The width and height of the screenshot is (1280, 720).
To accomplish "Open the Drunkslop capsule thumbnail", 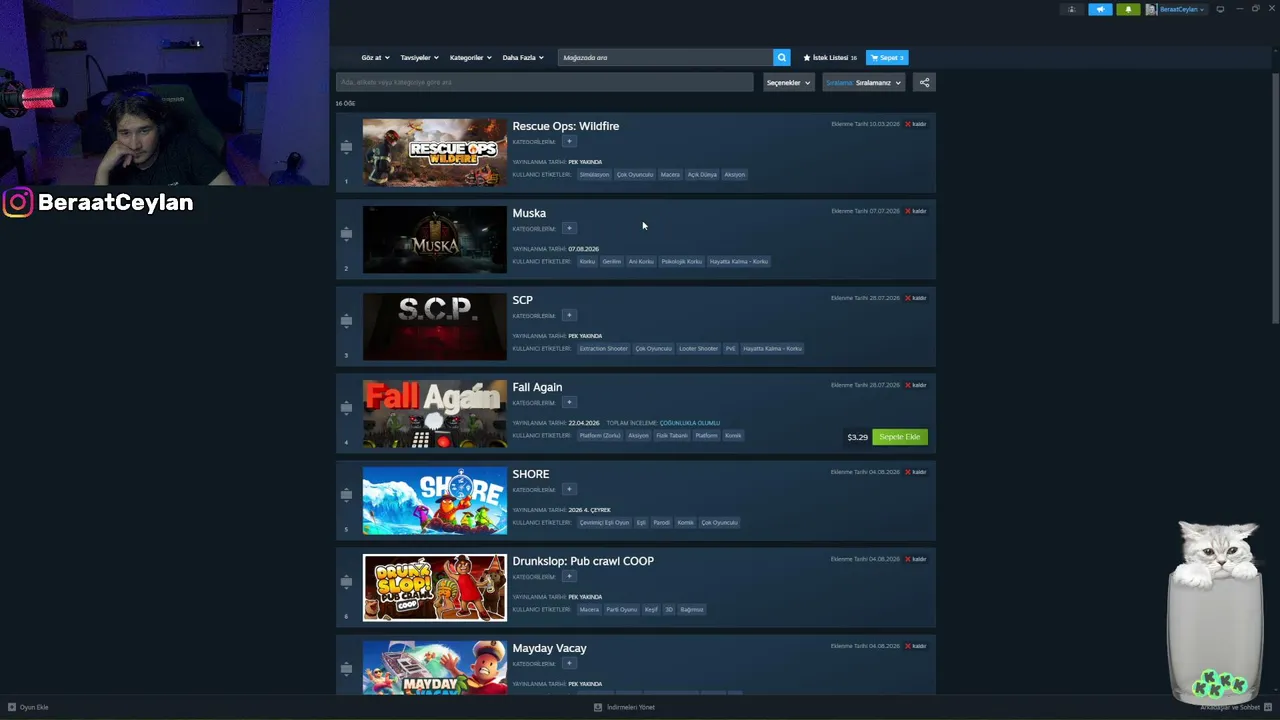I will pos(435,587).
